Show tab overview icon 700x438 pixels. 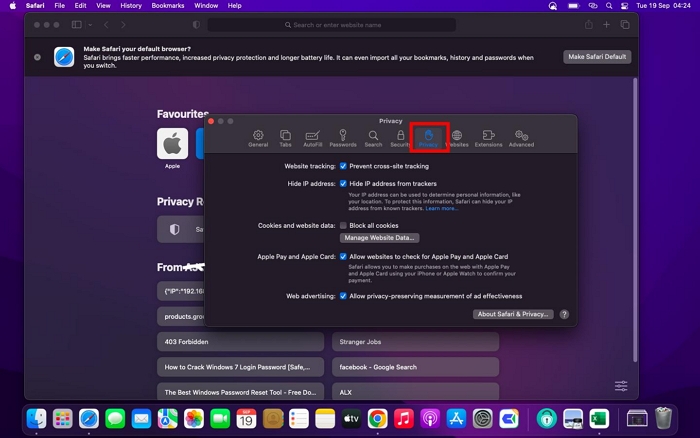click(x=625, y=25)
